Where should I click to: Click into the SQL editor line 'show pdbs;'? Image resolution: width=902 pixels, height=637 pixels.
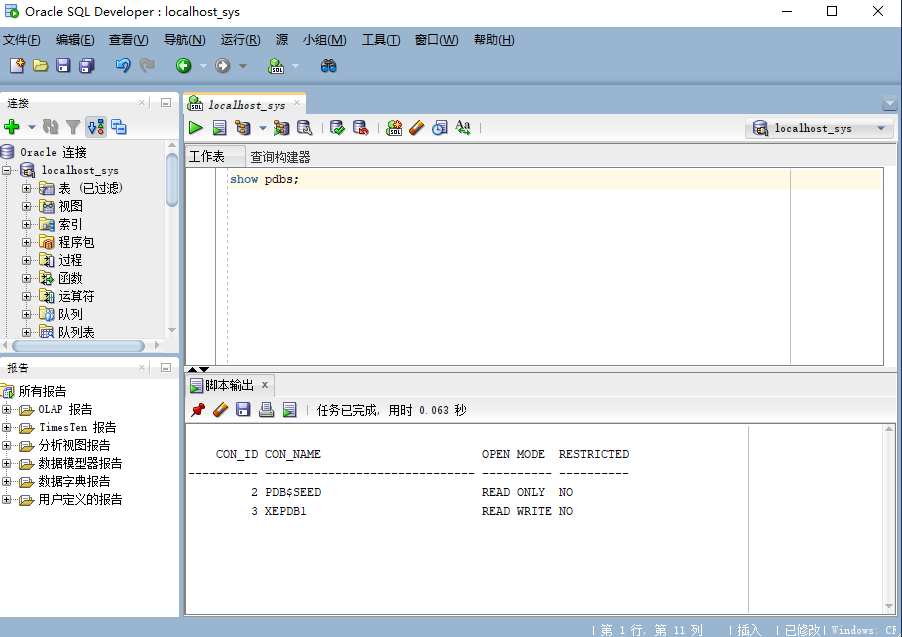point(265,179)
